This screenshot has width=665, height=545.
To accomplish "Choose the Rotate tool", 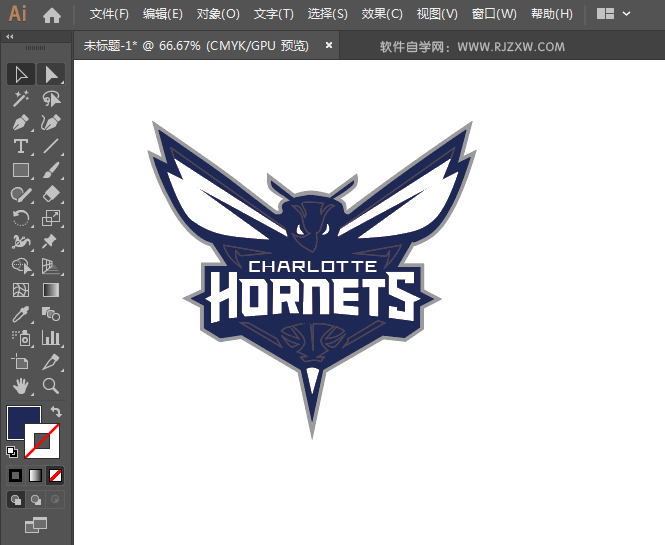I will [x=21, y=218].
